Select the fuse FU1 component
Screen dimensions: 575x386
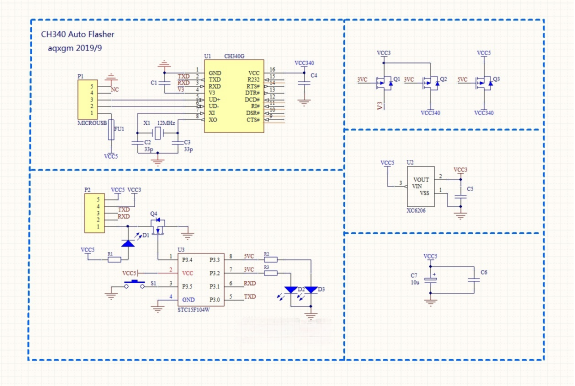111,129
